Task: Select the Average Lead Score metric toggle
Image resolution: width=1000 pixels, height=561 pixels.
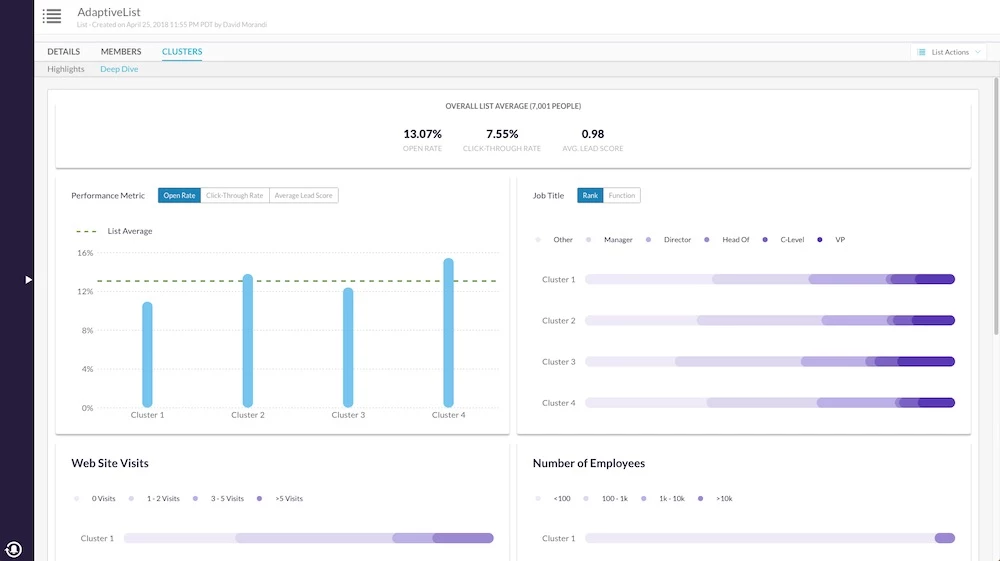Action: click(x=304, y=195)
